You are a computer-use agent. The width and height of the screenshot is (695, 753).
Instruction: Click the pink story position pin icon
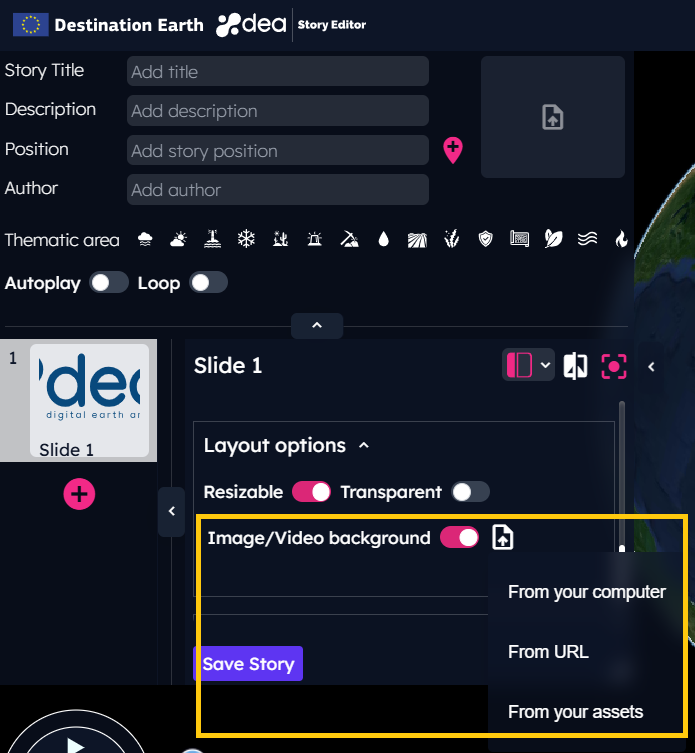[x=453, y=150]
